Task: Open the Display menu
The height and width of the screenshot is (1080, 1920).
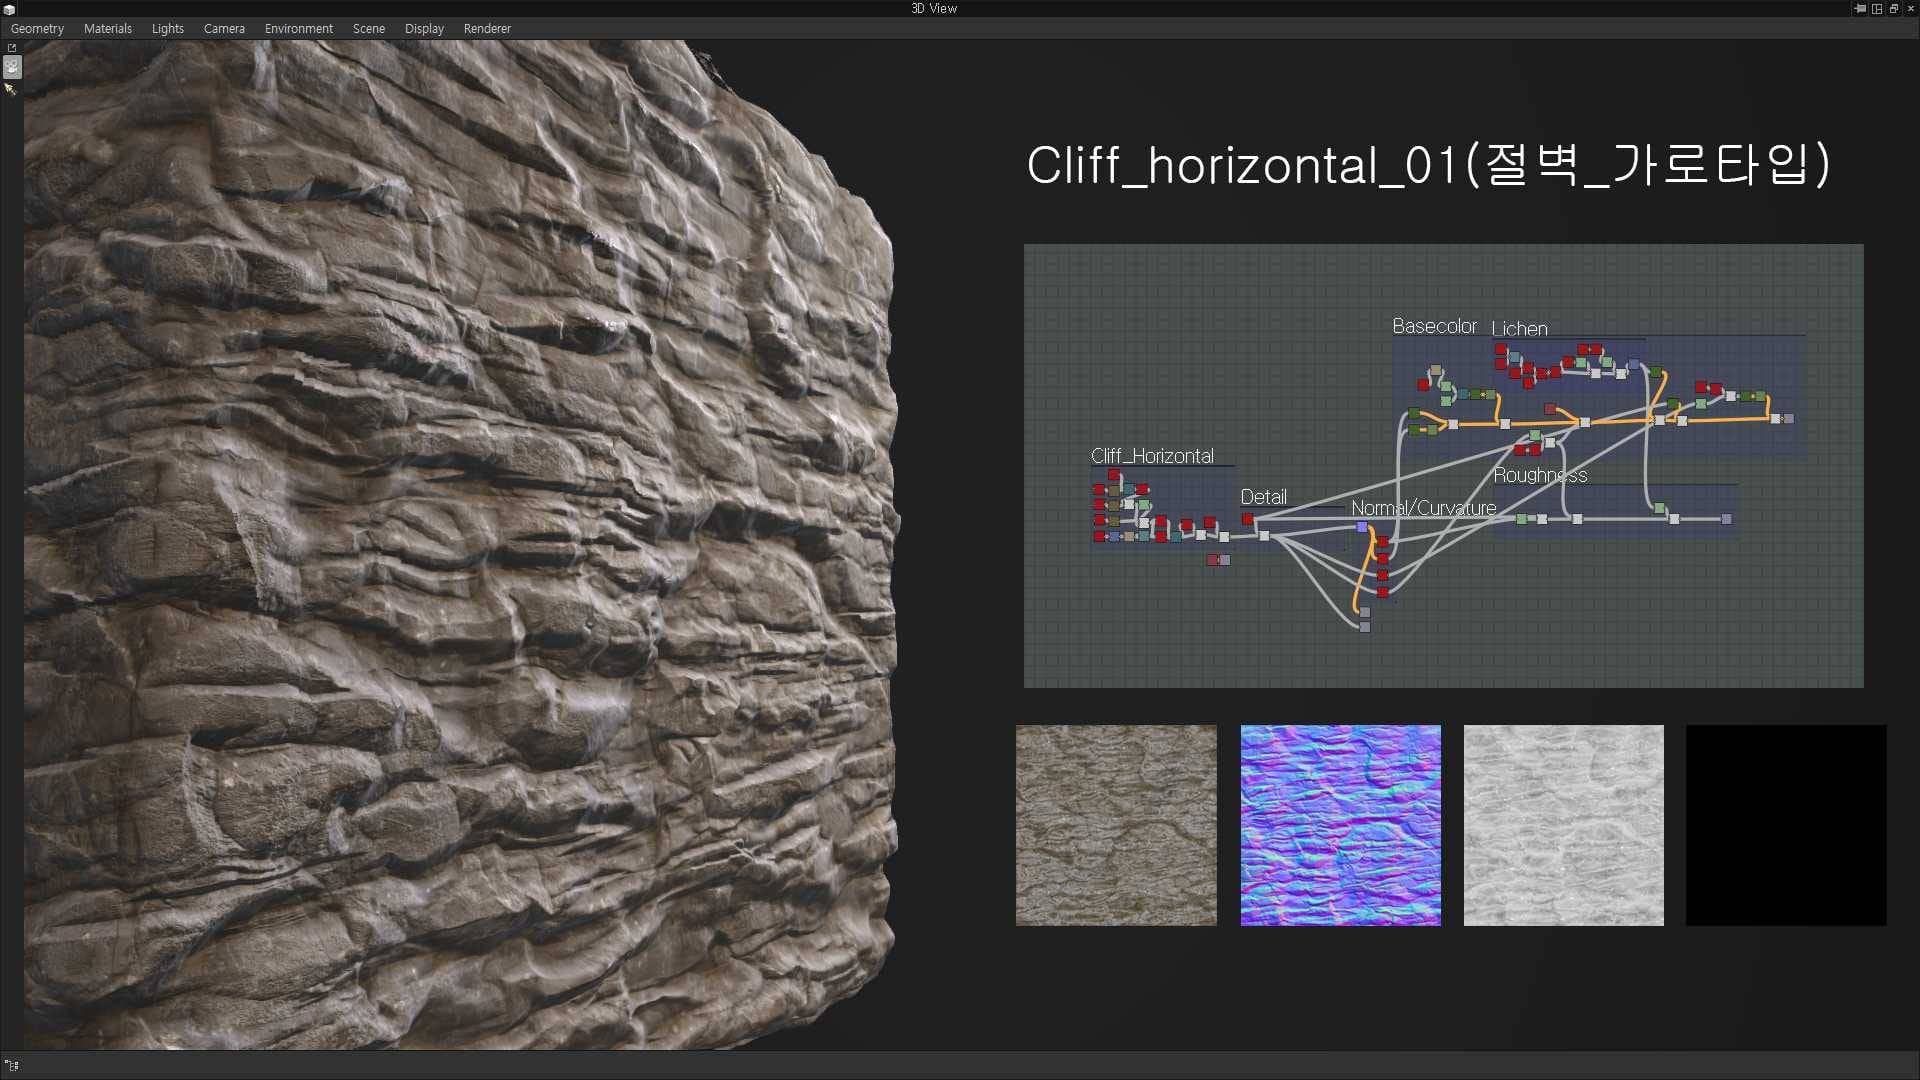Action: tap(424, 29)
